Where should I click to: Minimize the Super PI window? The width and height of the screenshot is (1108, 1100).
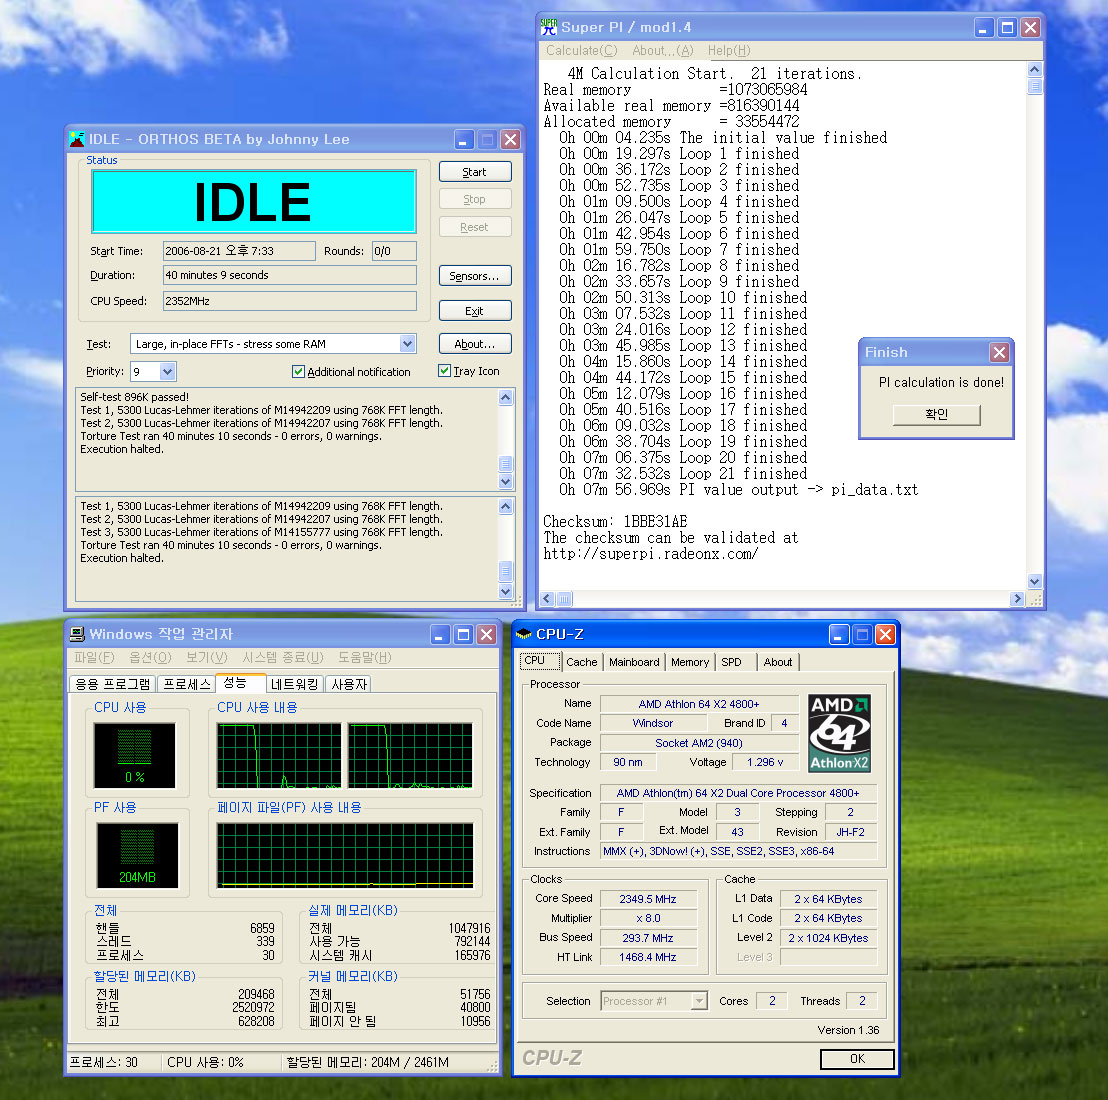(984, 28)
